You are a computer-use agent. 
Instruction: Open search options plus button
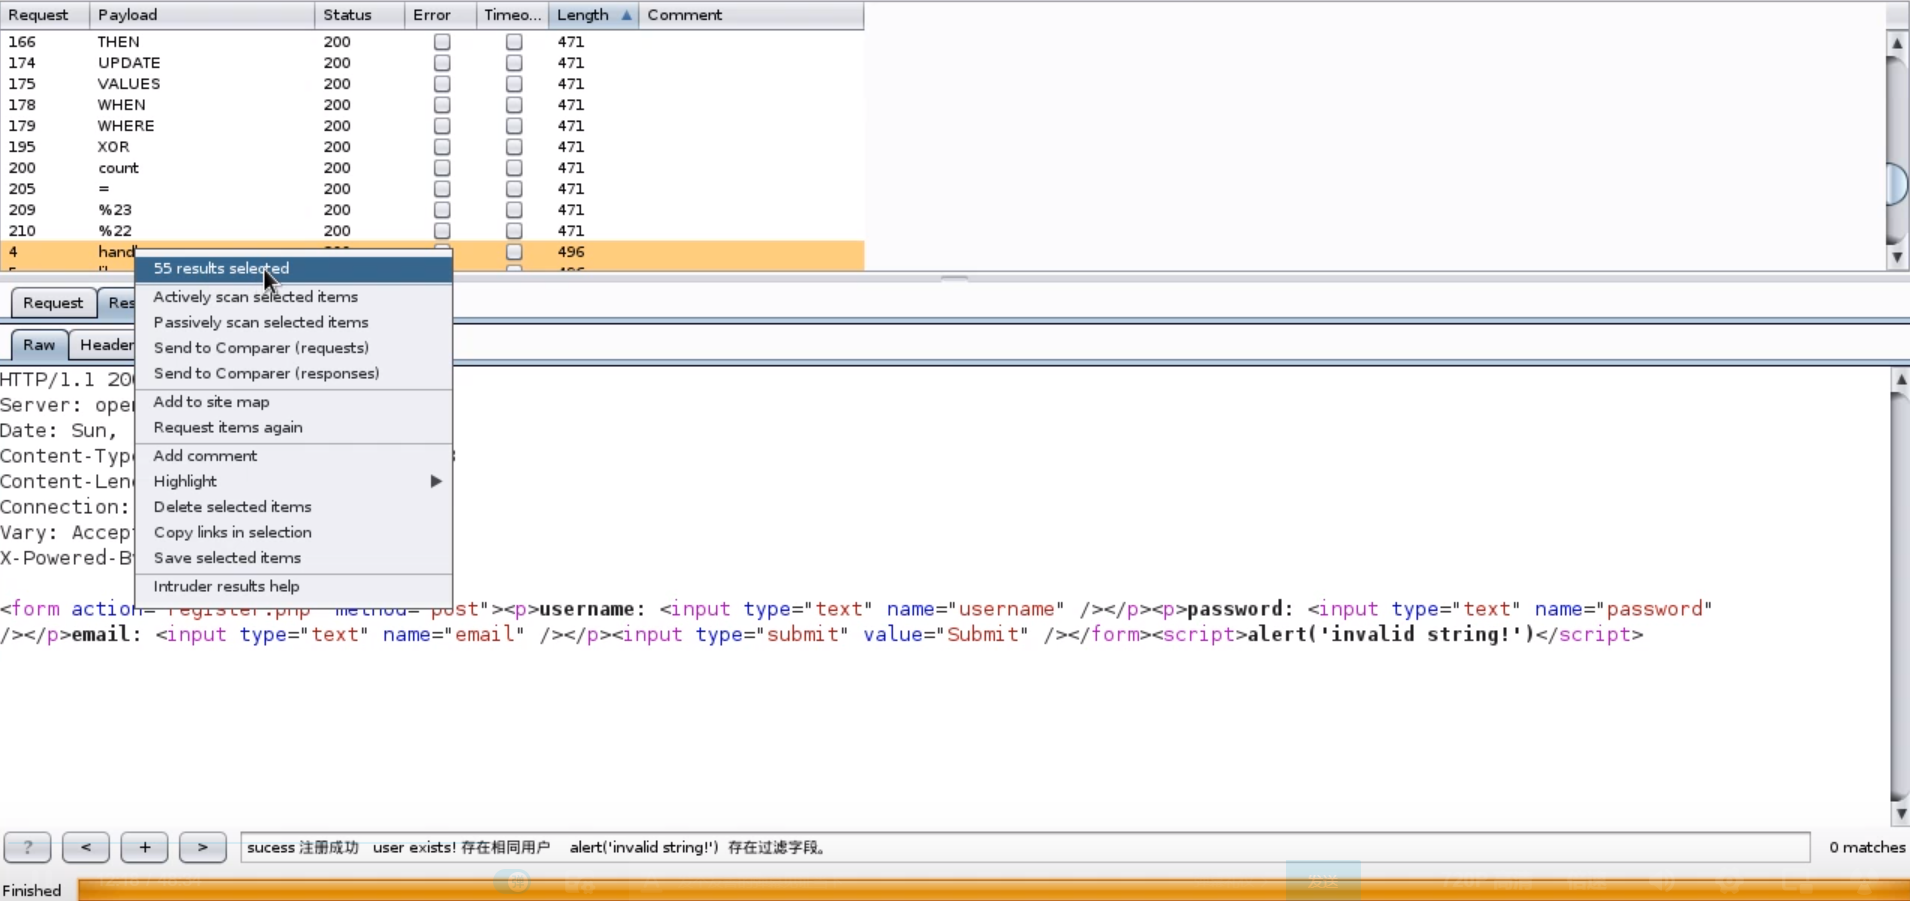(144, 847)
